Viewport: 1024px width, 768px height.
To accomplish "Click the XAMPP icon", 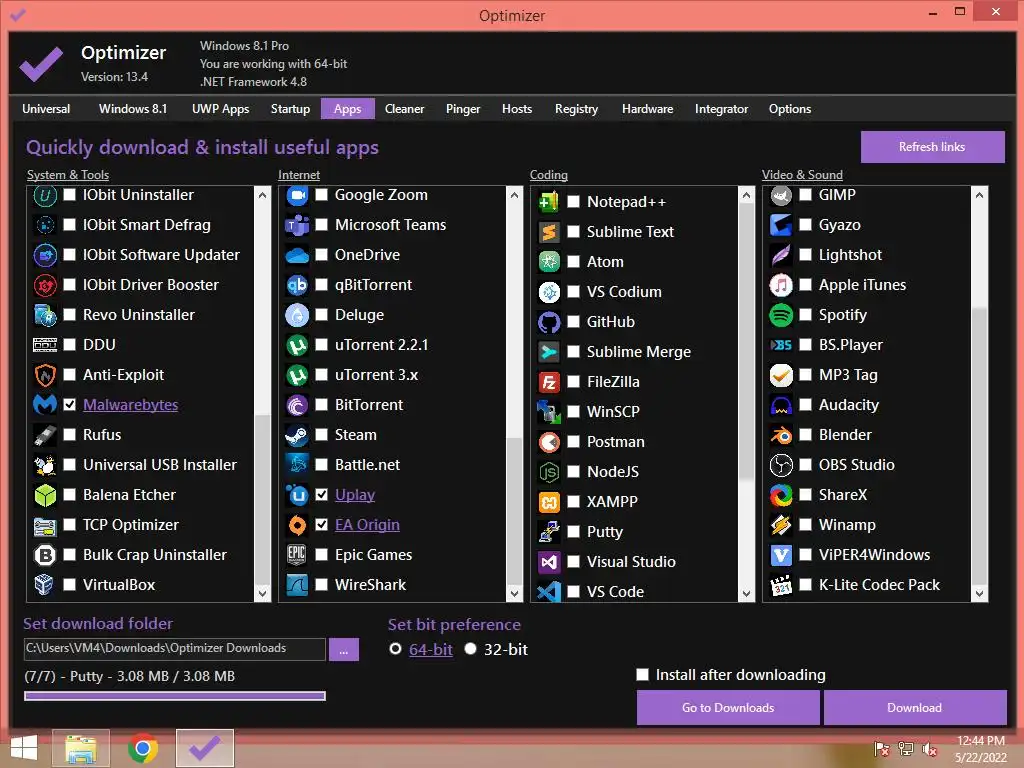I will point(549,502).
